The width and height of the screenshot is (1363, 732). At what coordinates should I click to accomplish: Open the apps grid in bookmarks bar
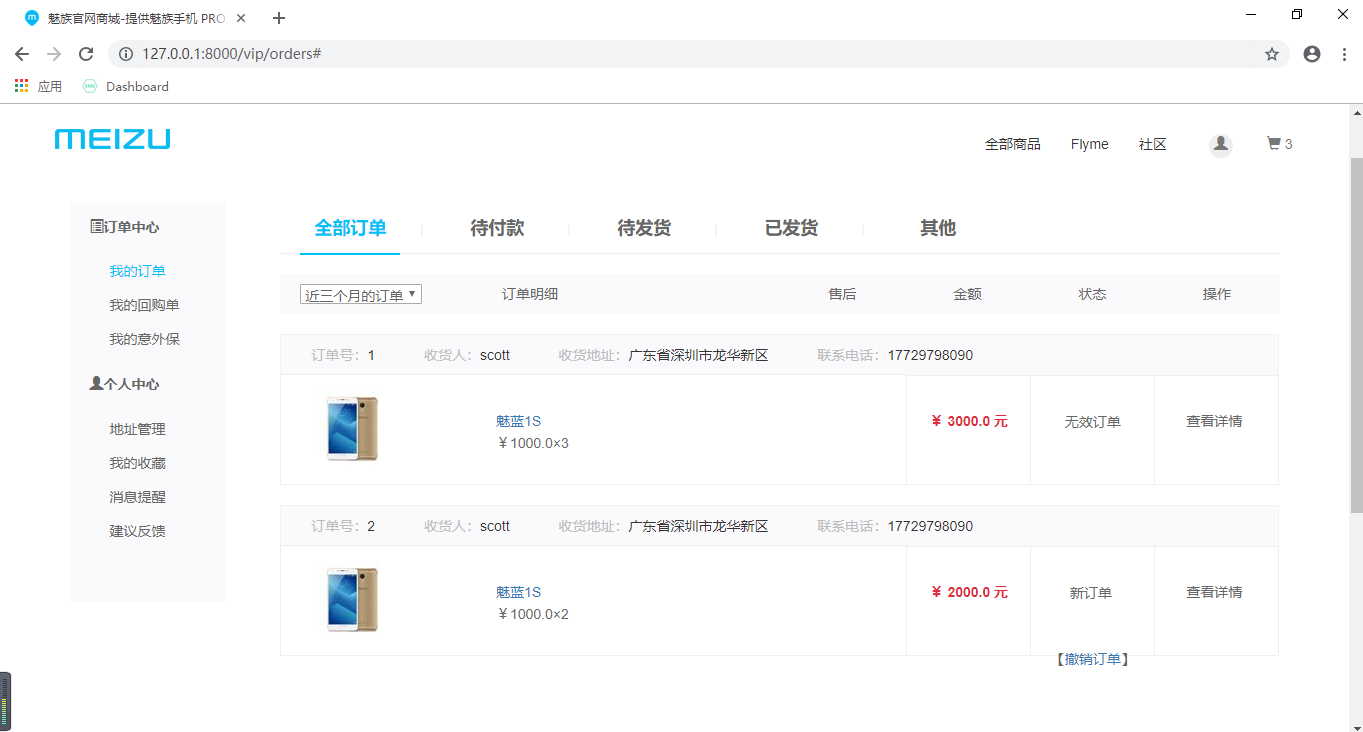click(x=22, y=86)
